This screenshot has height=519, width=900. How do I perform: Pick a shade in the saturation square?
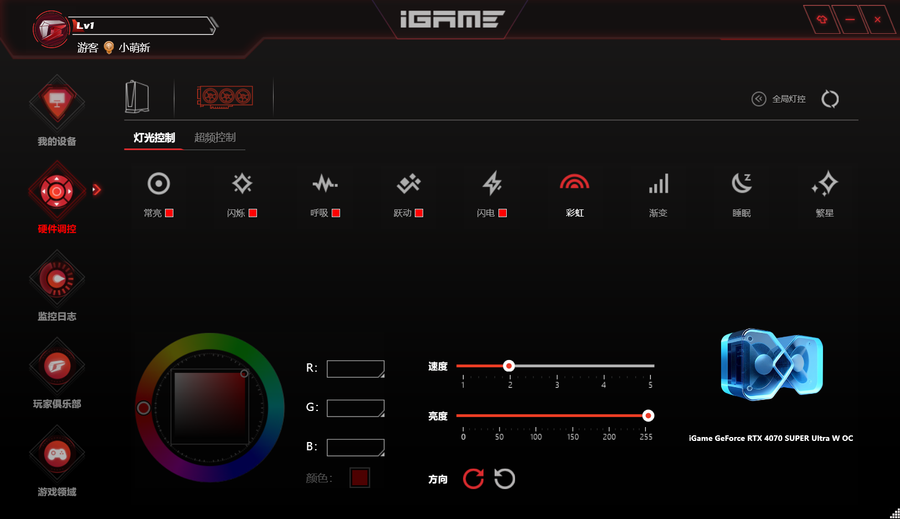point(210,408)
